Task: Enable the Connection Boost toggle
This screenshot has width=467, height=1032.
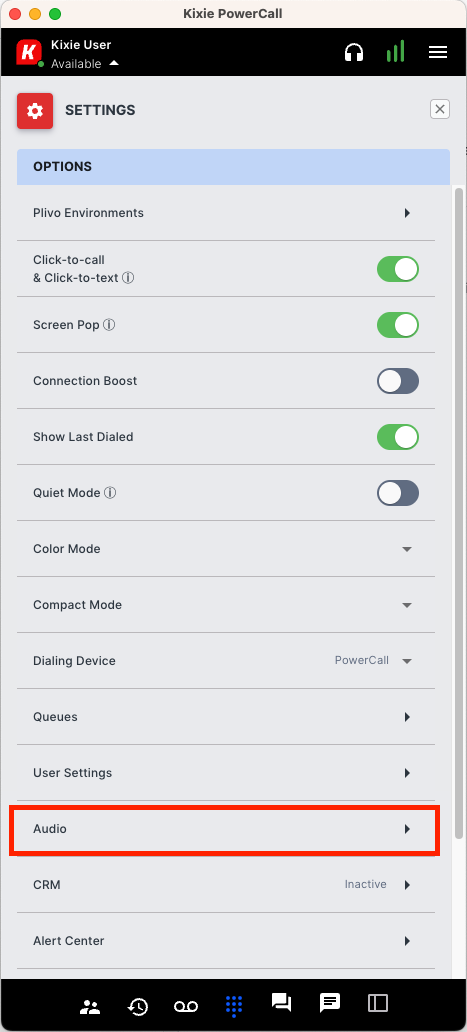Action: pyautogui.click(x=398, y=381)
